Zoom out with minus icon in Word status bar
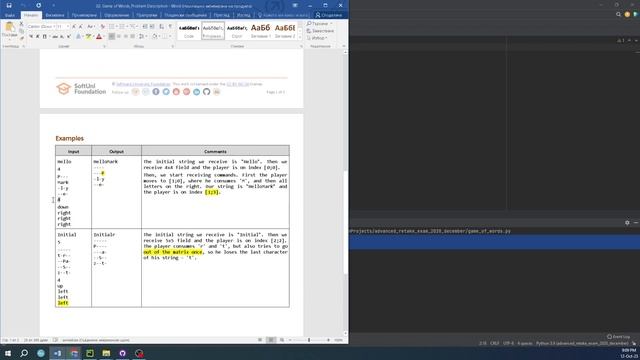This screenshot has height=360, width=640. [290, 340]
